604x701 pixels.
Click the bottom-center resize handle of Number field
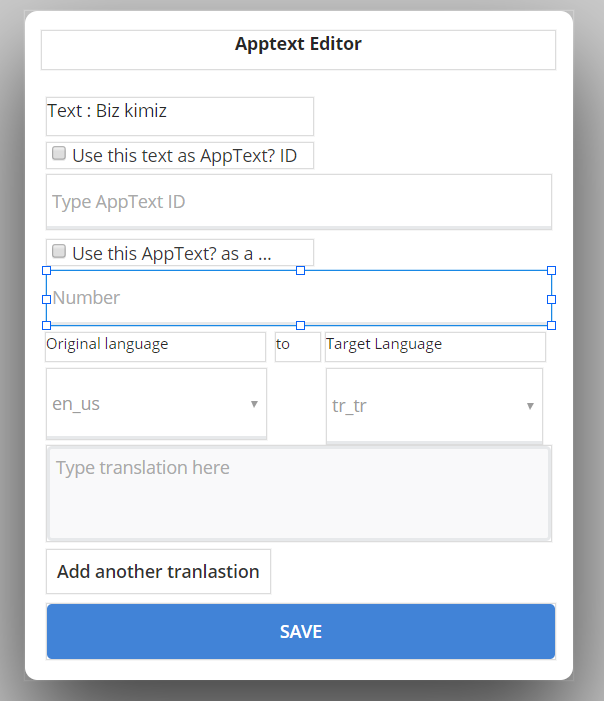[300, 325]
